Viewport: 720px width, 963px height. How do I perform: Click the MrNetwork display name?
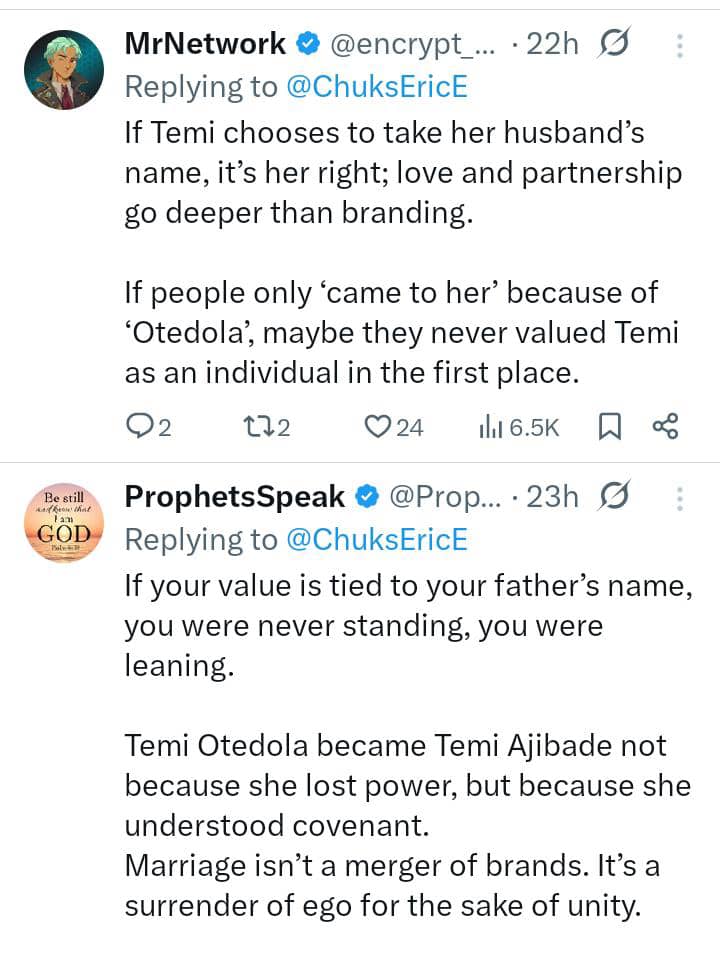tap(205, 44)
